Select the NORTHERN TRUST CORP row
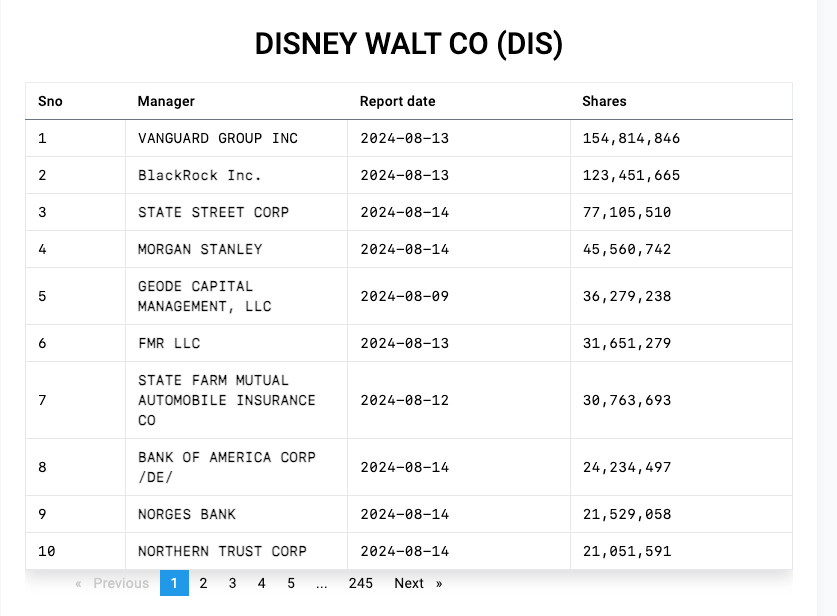 (222, 551)
